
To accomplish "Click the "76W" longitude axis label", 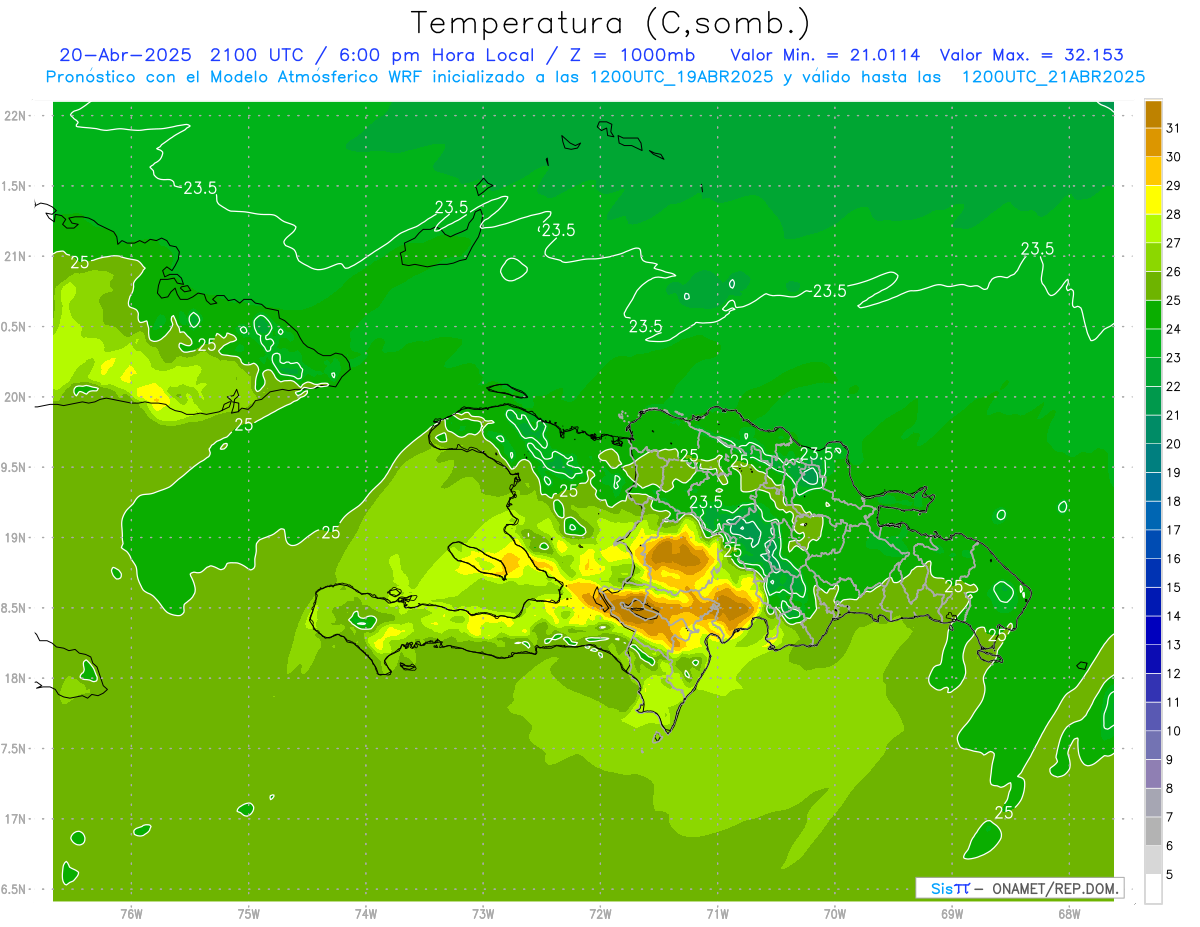I will (131, 914).
